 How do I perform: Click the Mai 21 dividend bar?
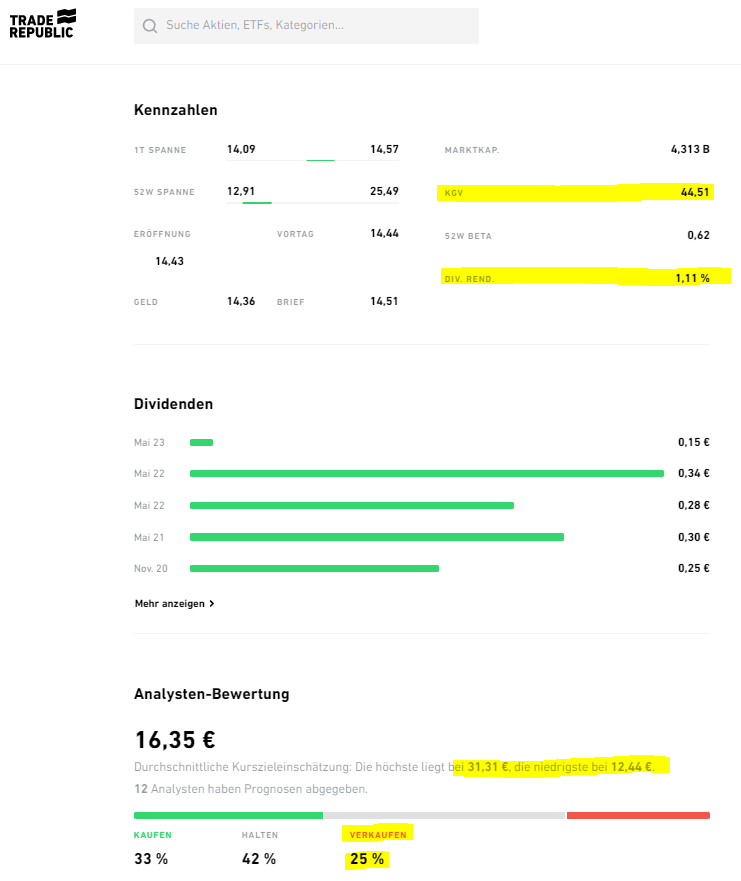coord(376,537)
